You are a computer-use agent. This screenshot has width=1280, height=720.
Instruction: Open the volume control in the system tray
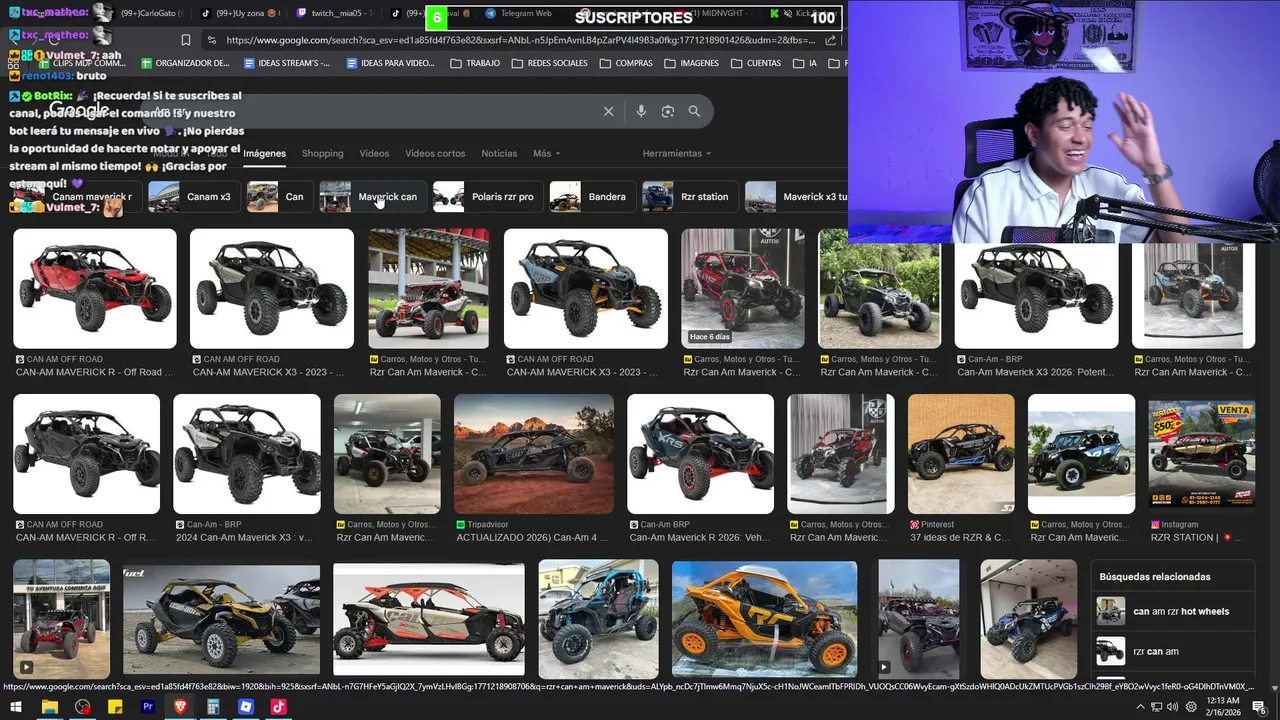coord(1173,707)
